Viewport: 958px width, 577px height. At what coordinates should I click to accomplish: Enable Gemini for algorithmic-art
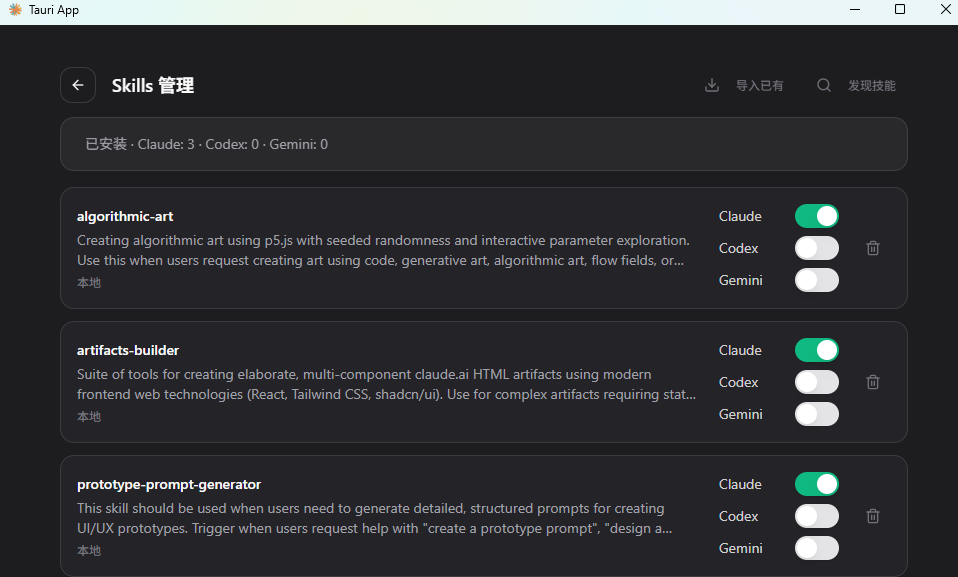[816, 280]
